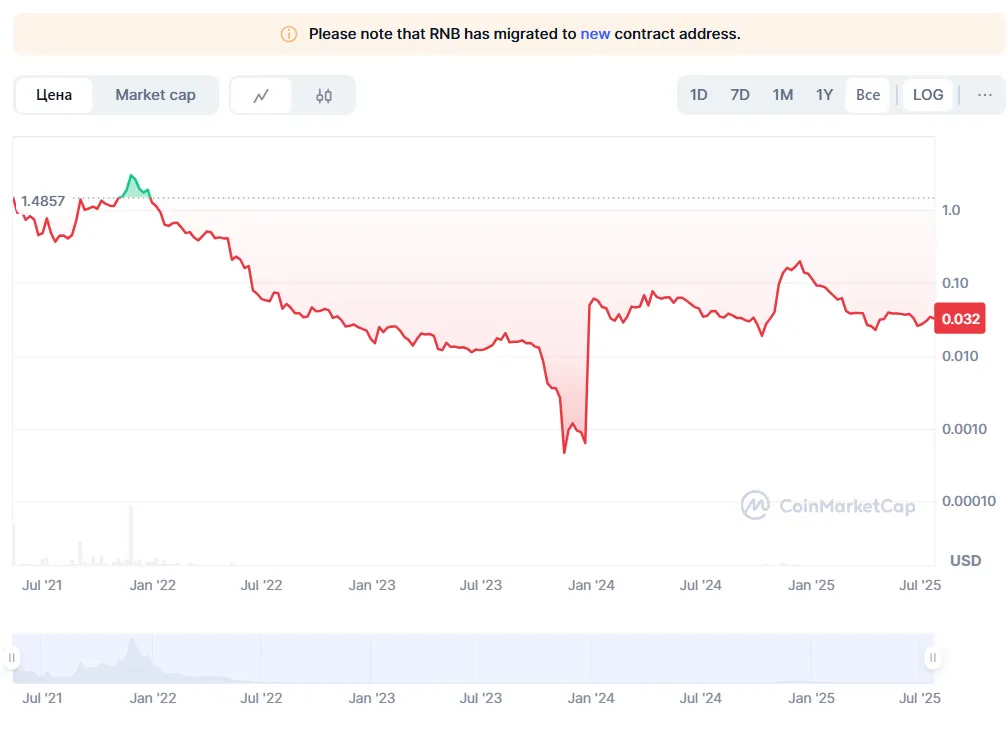Open the new contract address link
Image resolution: width=1007 pixels, height=729 pixels.
(595, 34)
